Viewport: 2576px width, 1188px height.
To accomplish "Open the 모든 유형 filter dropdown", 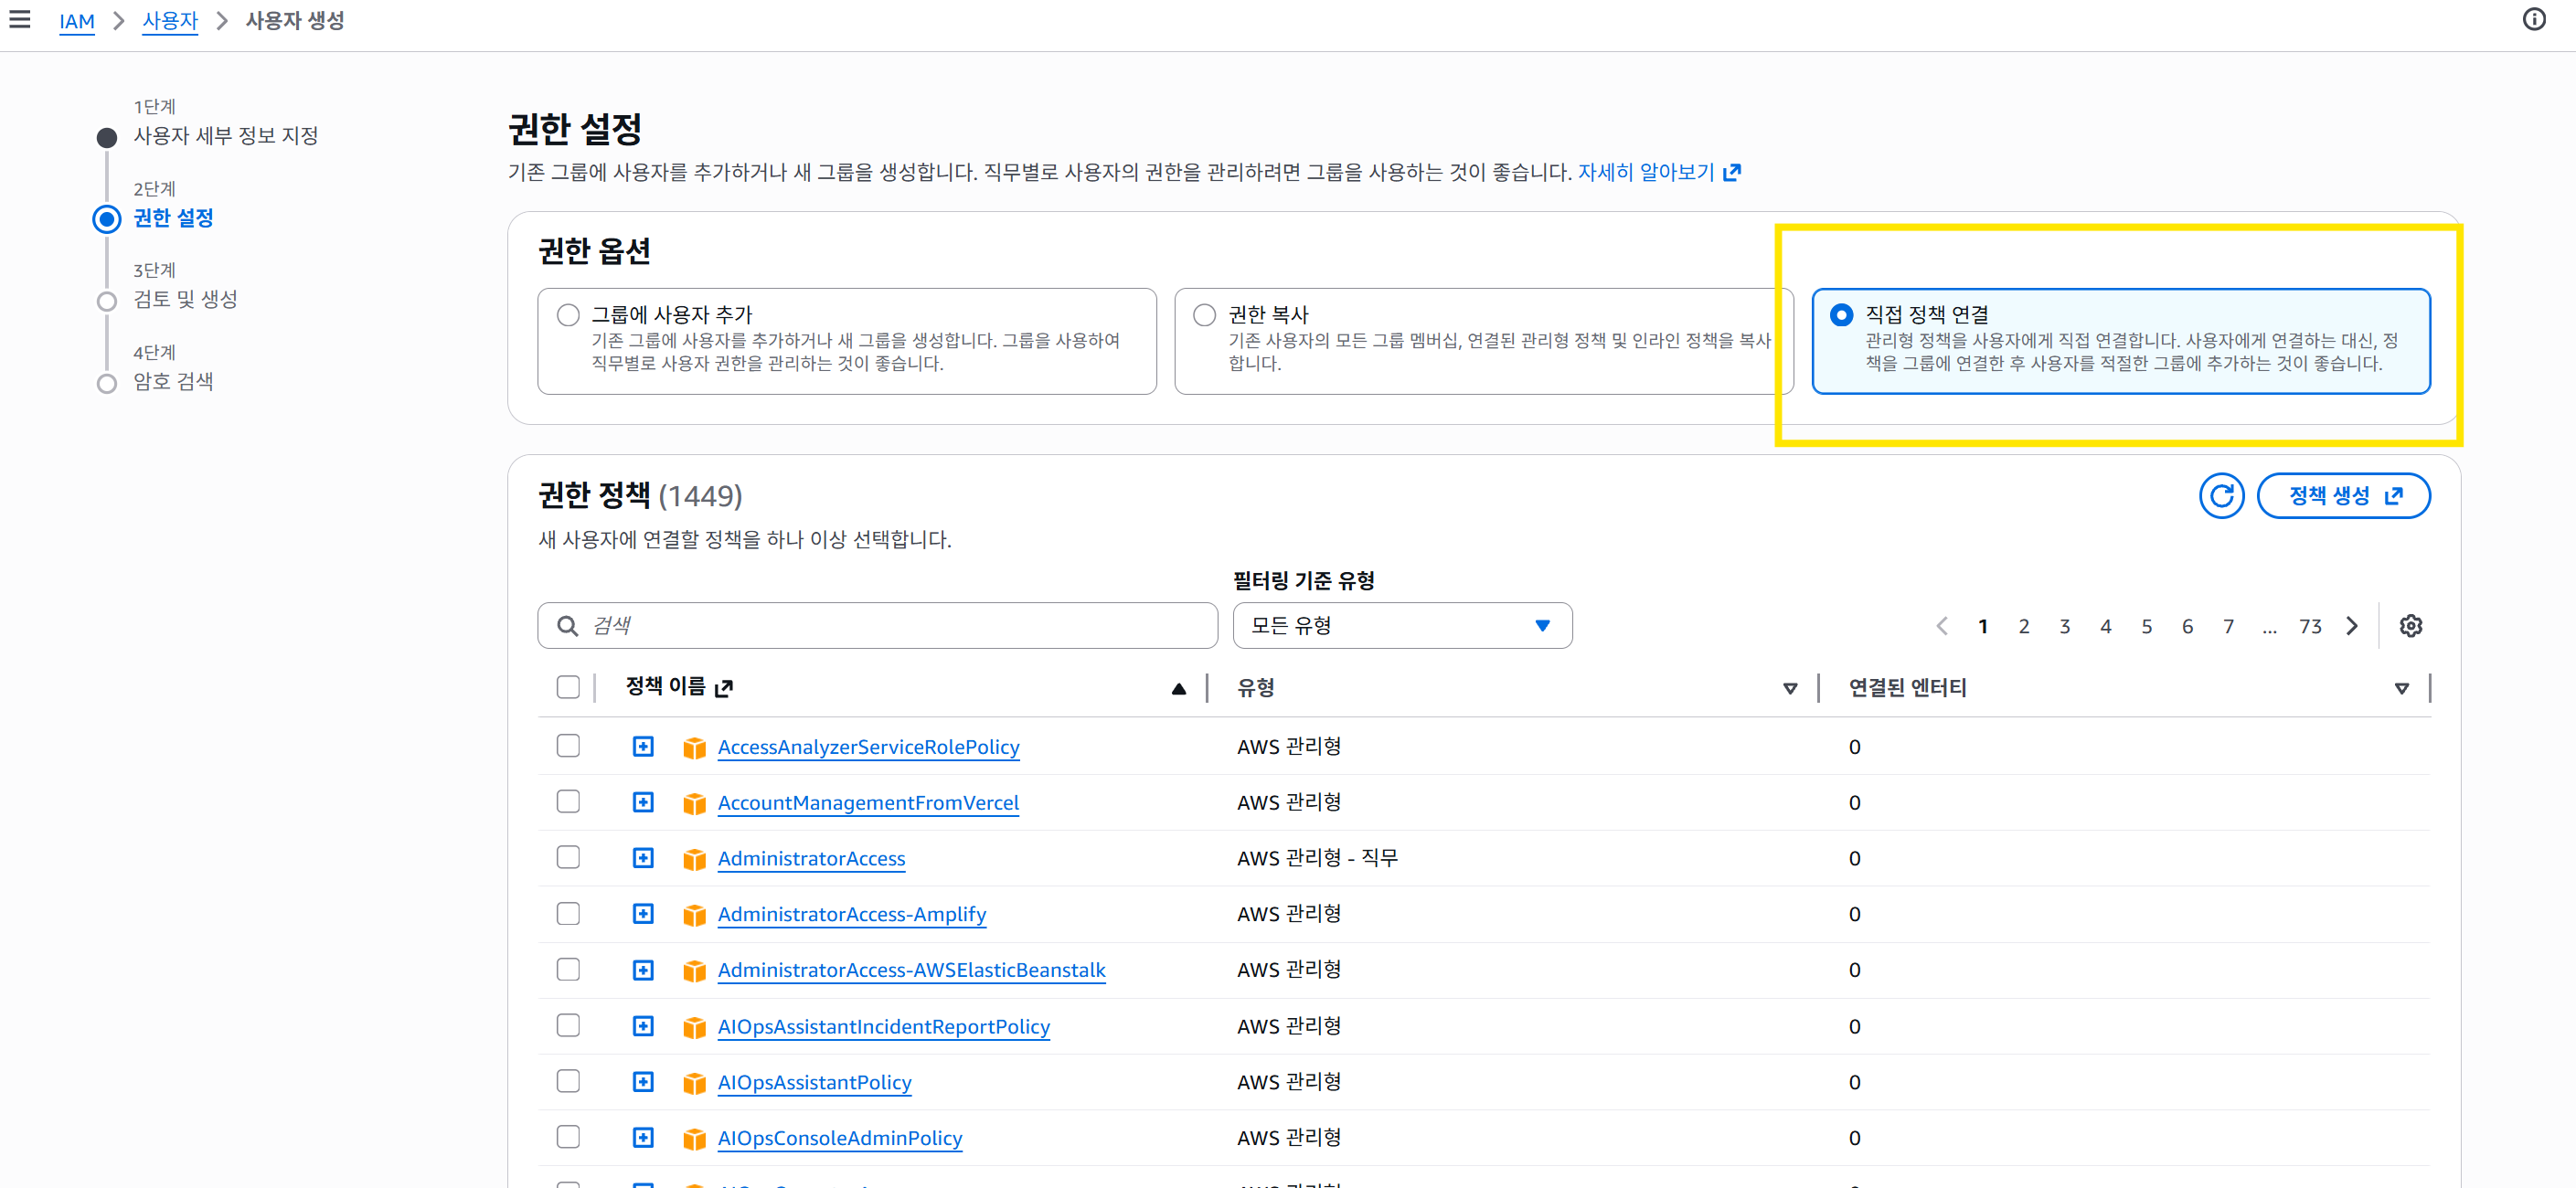I will click(1401, 626).
